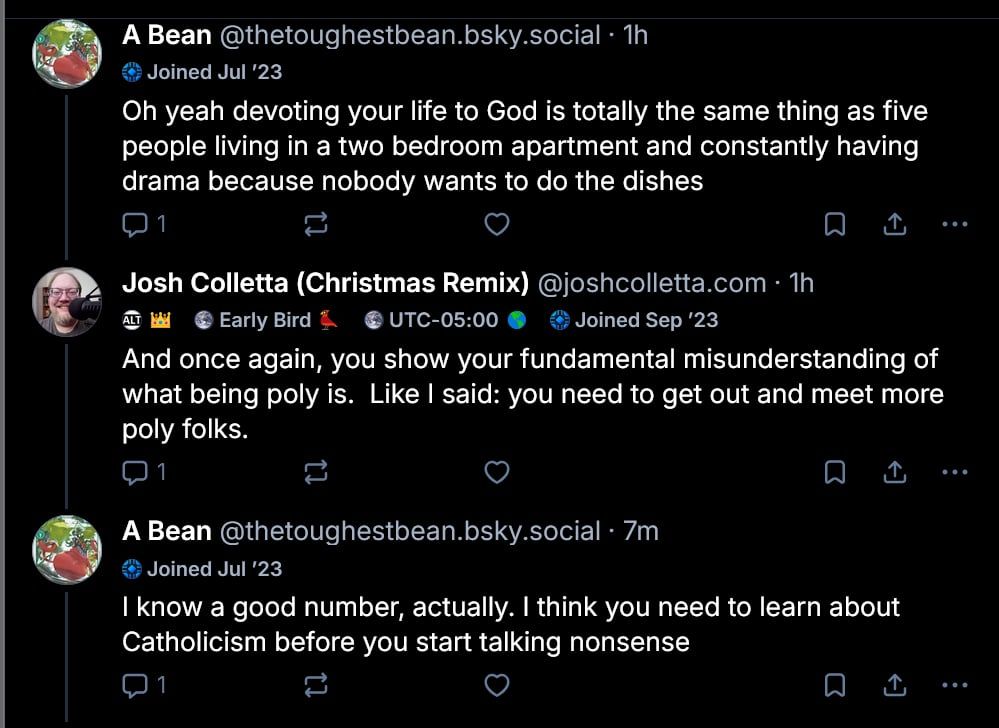Repost A Bean's first post
The image size is (999, 728).
pos(316,224)
